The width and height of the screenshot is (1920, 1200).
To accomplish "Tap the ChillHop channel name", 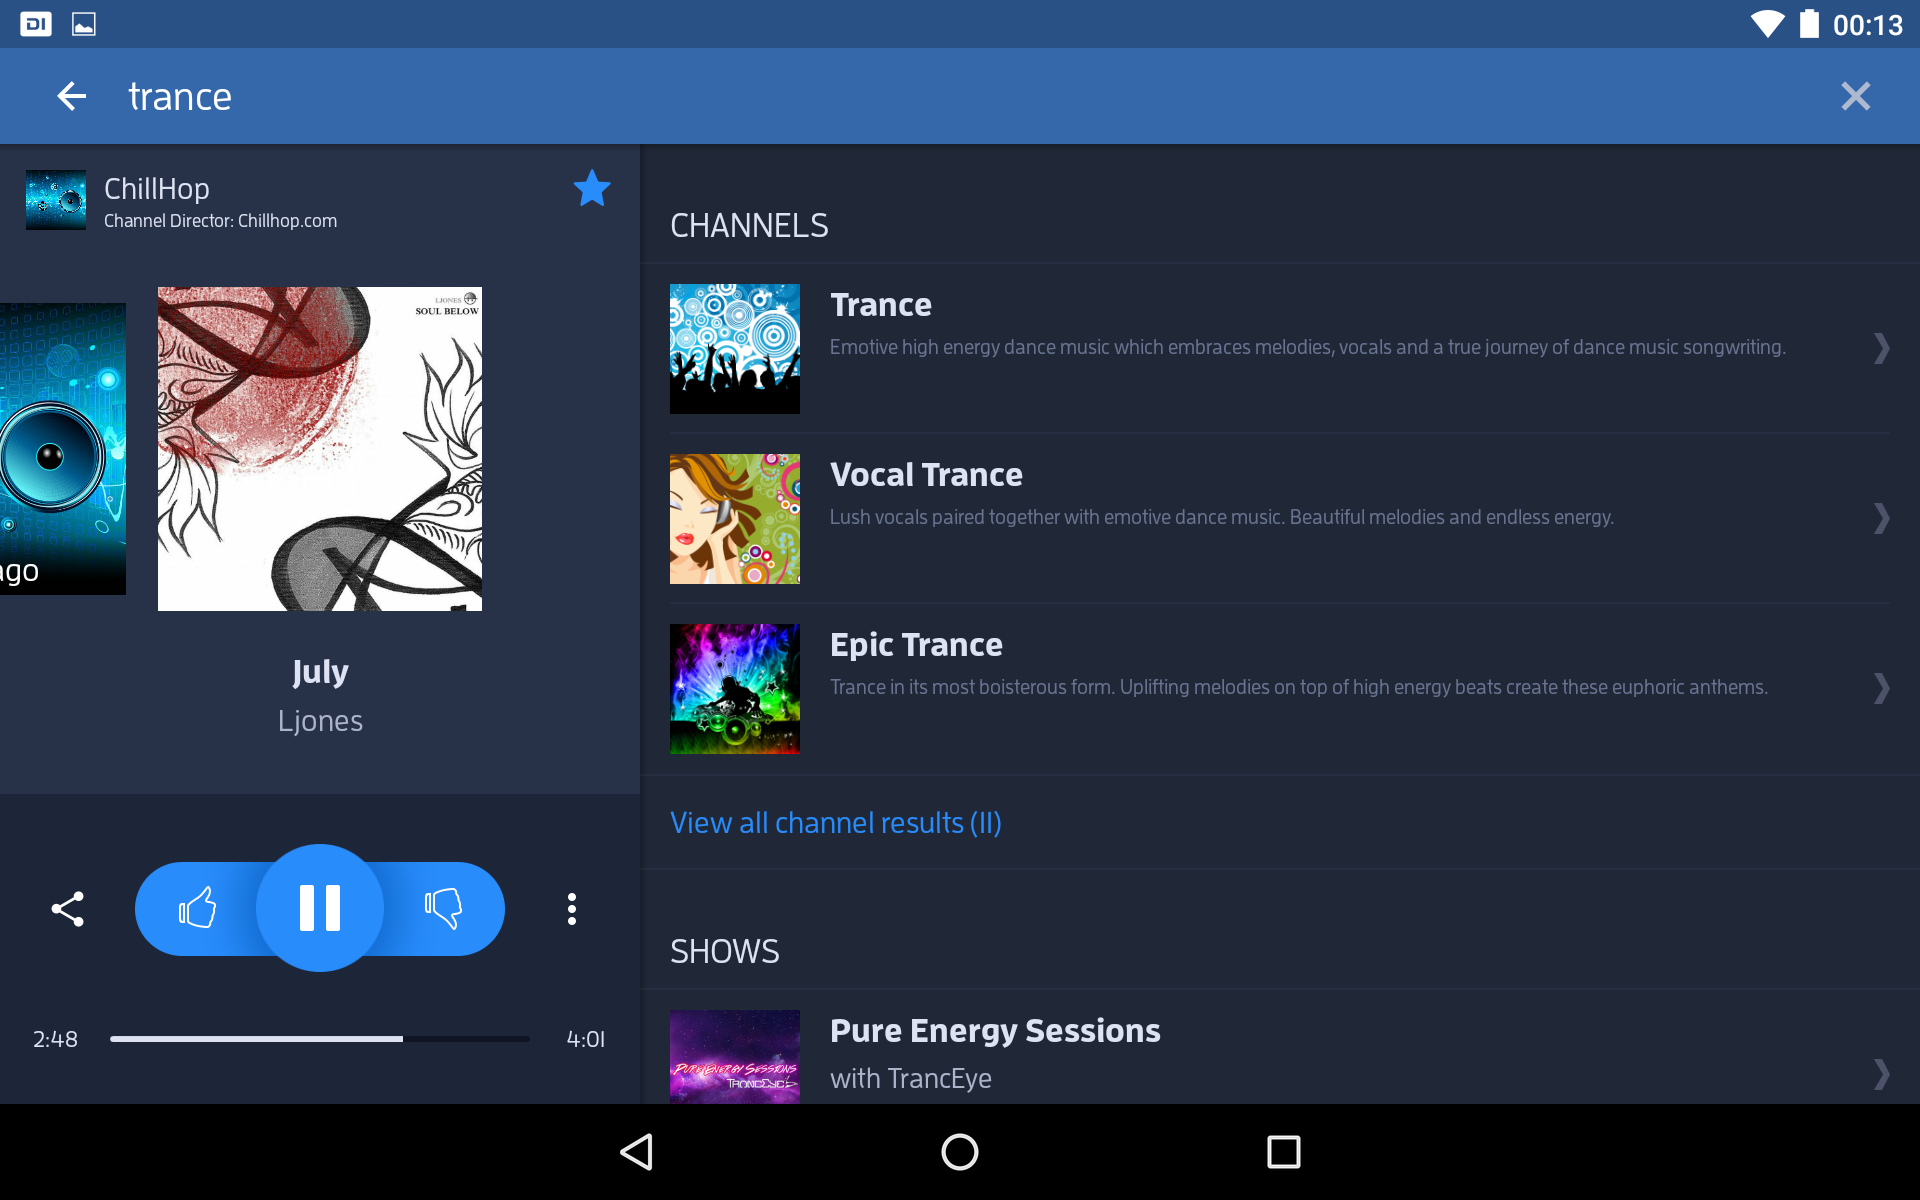I will pyautogui.click(x=157, y=188).
